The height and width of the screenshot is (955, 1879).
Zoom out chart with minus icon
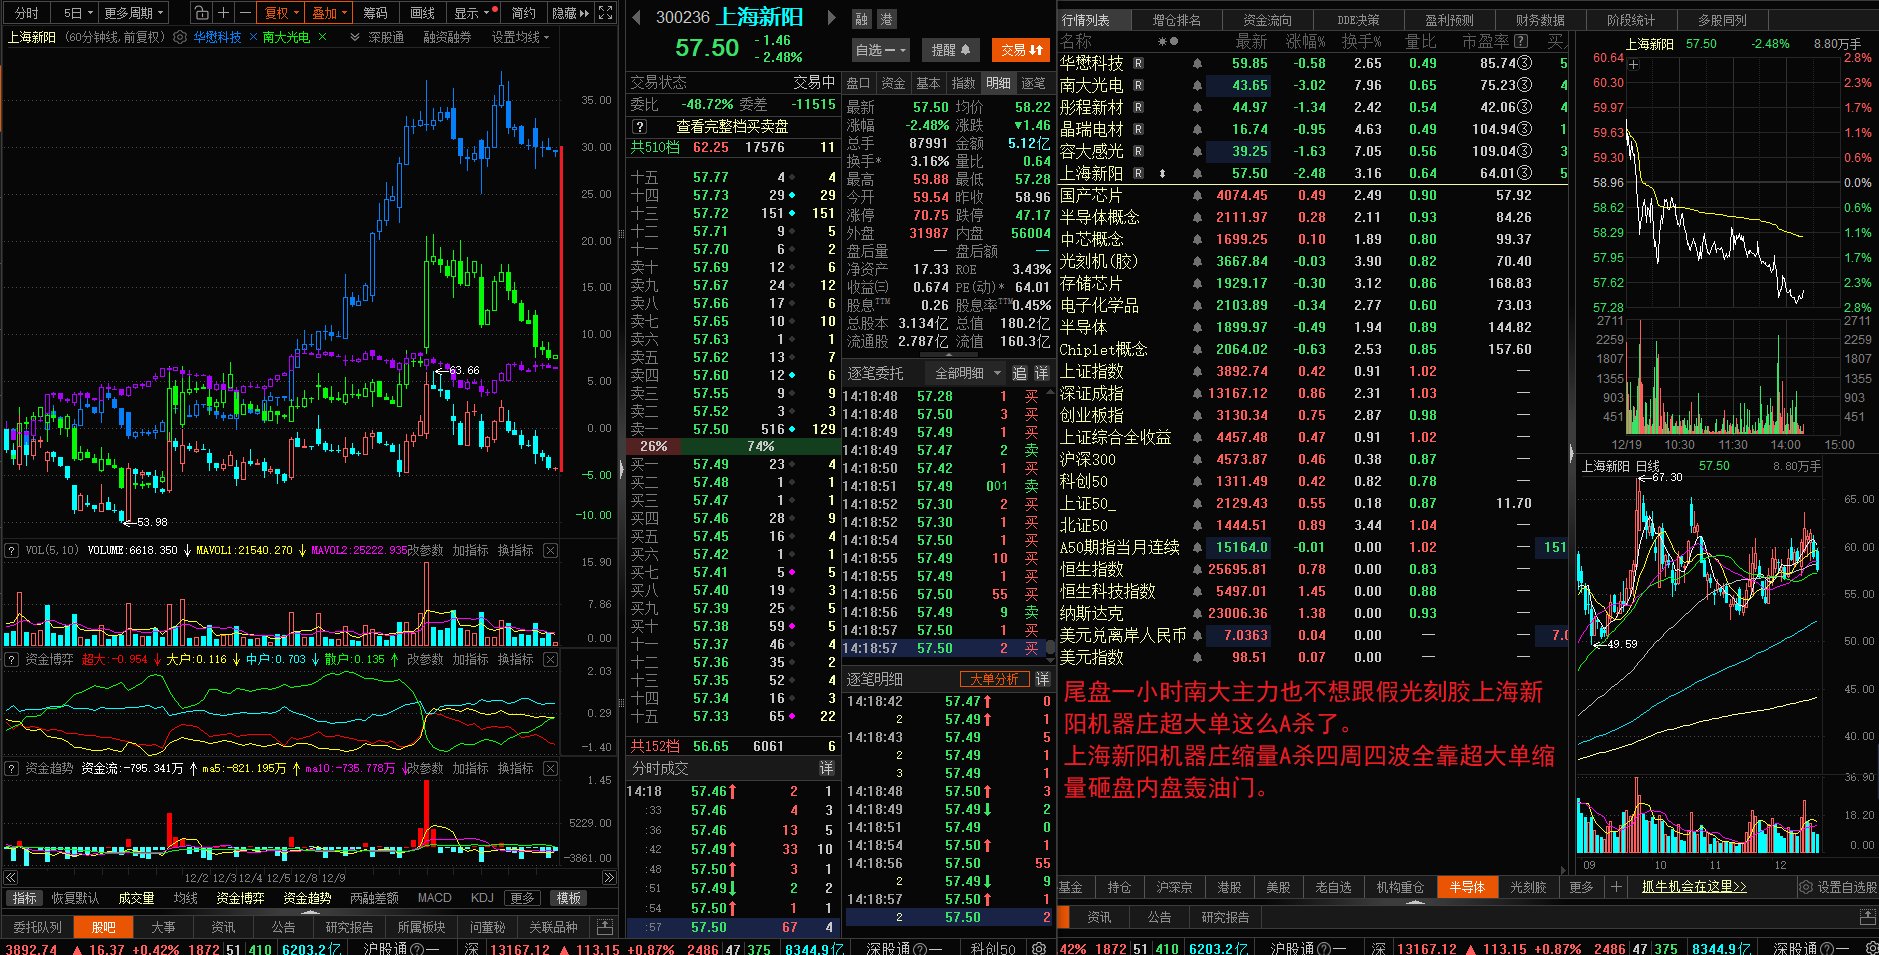tap(245, 13)
